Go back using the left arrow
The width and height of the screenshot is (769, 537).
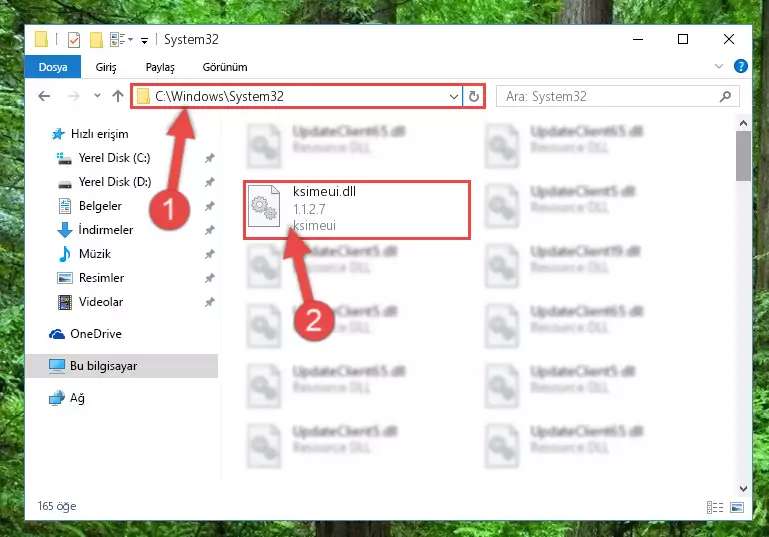44,96
